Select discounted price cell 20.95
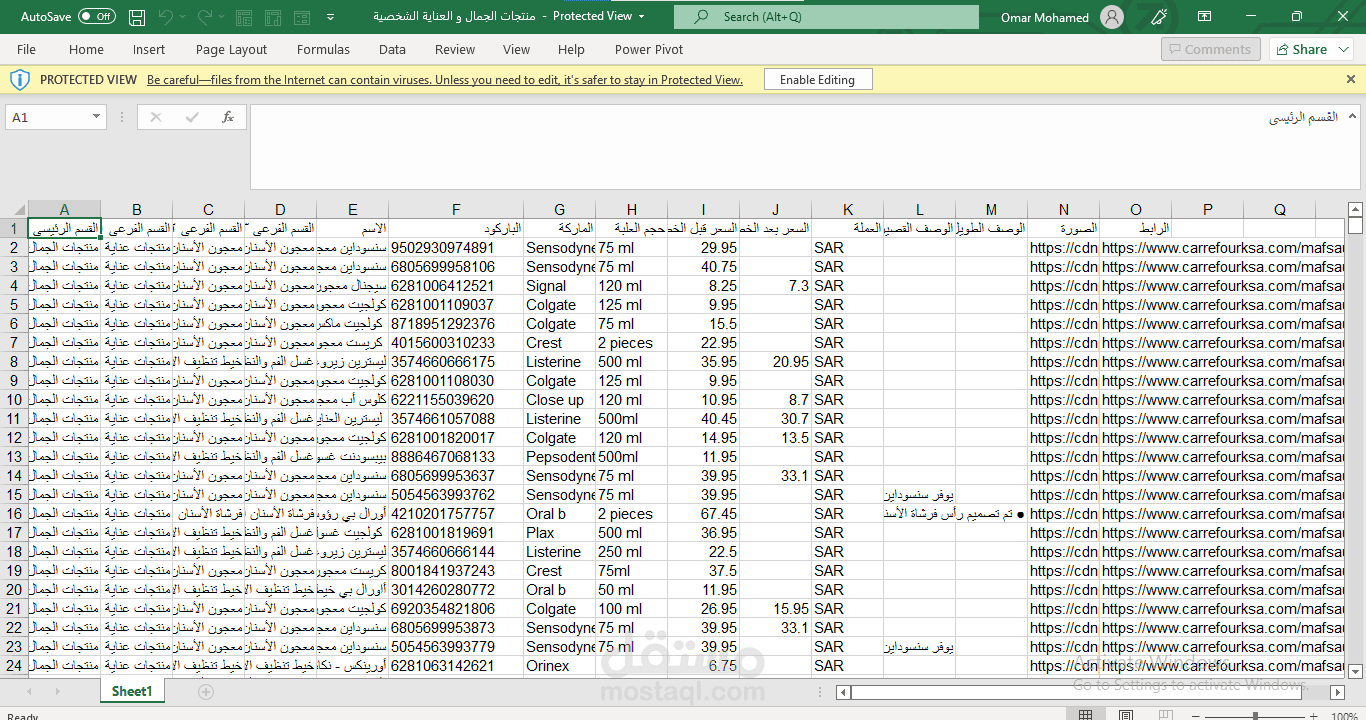Image resolution: width=1366 pixels, height=720 pixels. click(775, 361)
